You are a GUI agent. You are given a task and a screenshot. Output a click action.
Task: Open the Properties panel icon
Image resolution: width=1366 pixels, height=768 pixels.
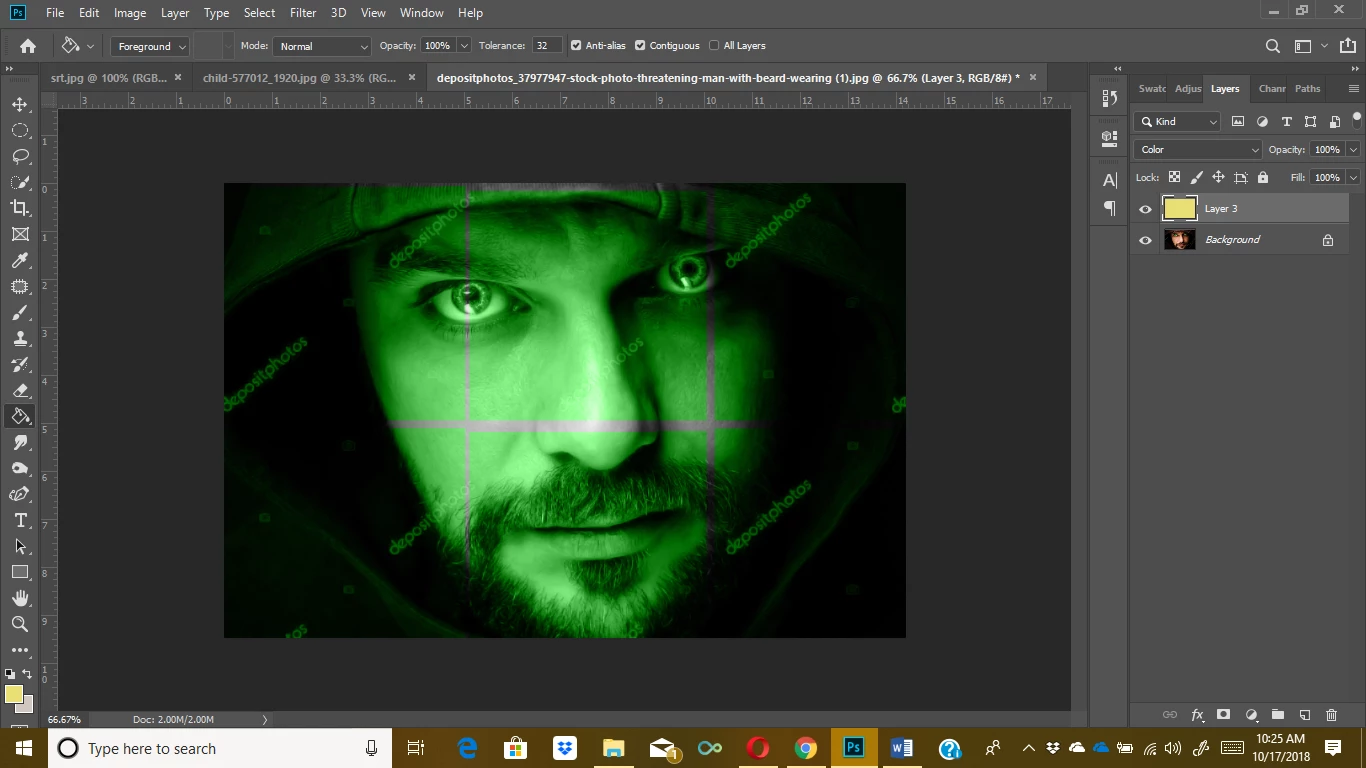(1109, 138)
